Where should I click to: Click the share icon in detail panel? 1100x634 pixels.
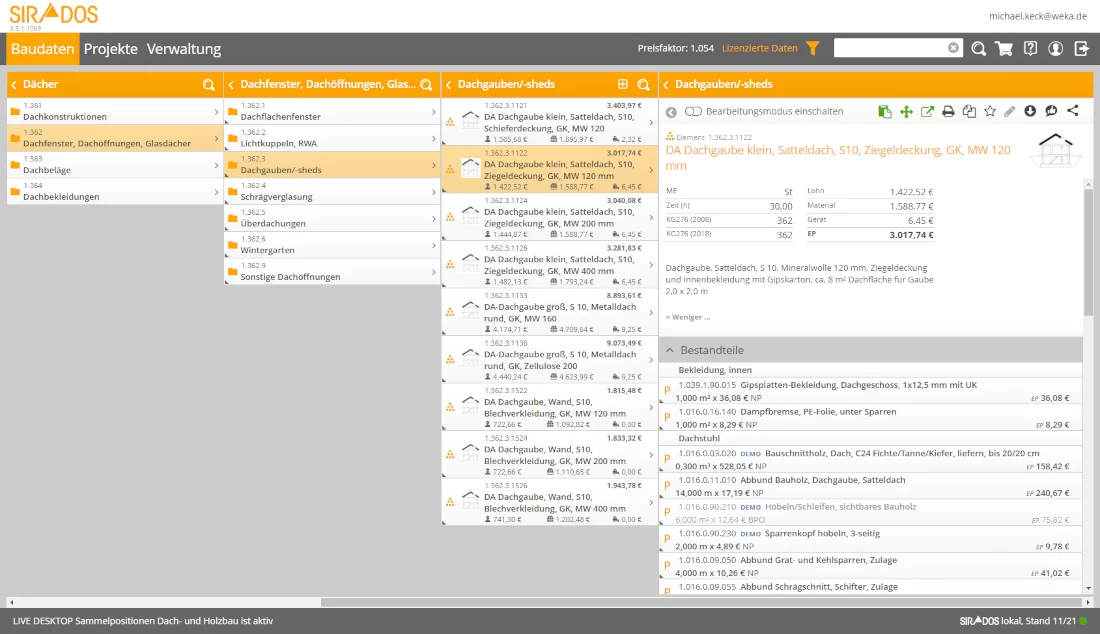(x=1073, y=111)
